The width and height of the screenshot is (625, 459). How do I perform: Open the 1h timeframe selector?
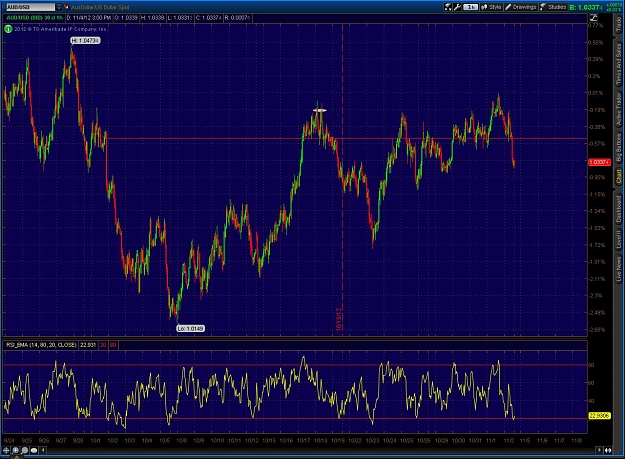pos(470,7)
